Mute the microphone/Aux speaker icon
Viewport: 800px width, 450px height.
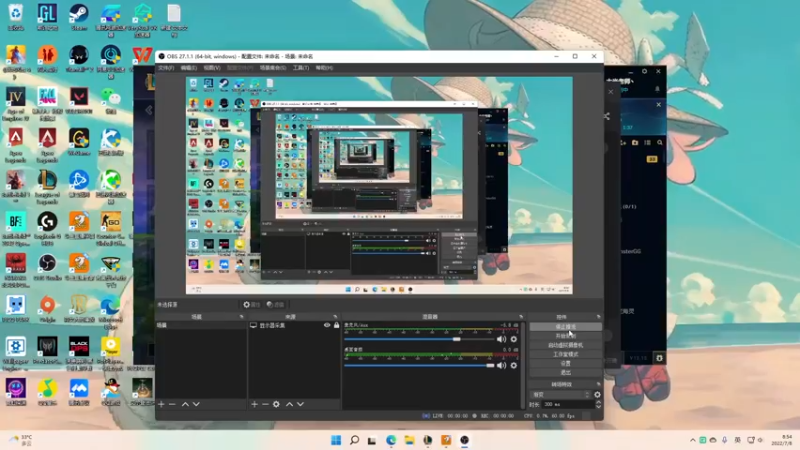pyautogui.click(x=502, y=339)
